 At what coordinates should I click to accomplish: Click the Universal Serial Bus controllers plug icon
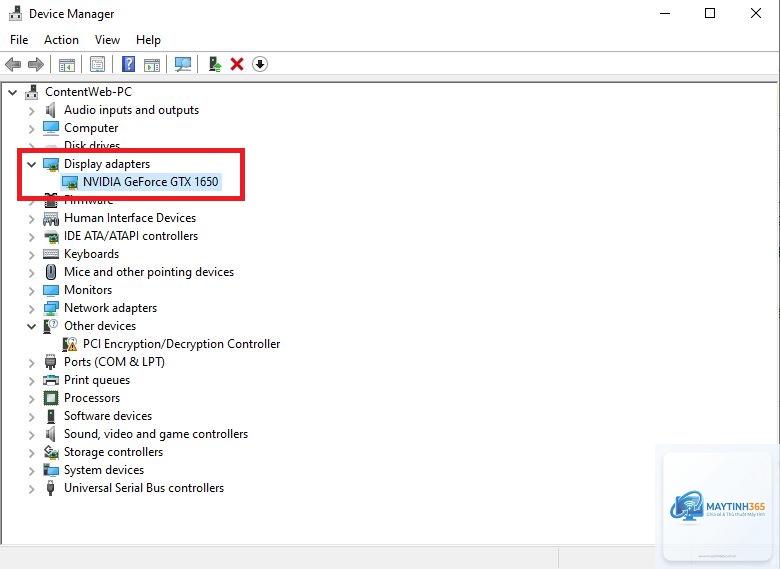click(x=50, y=488)
